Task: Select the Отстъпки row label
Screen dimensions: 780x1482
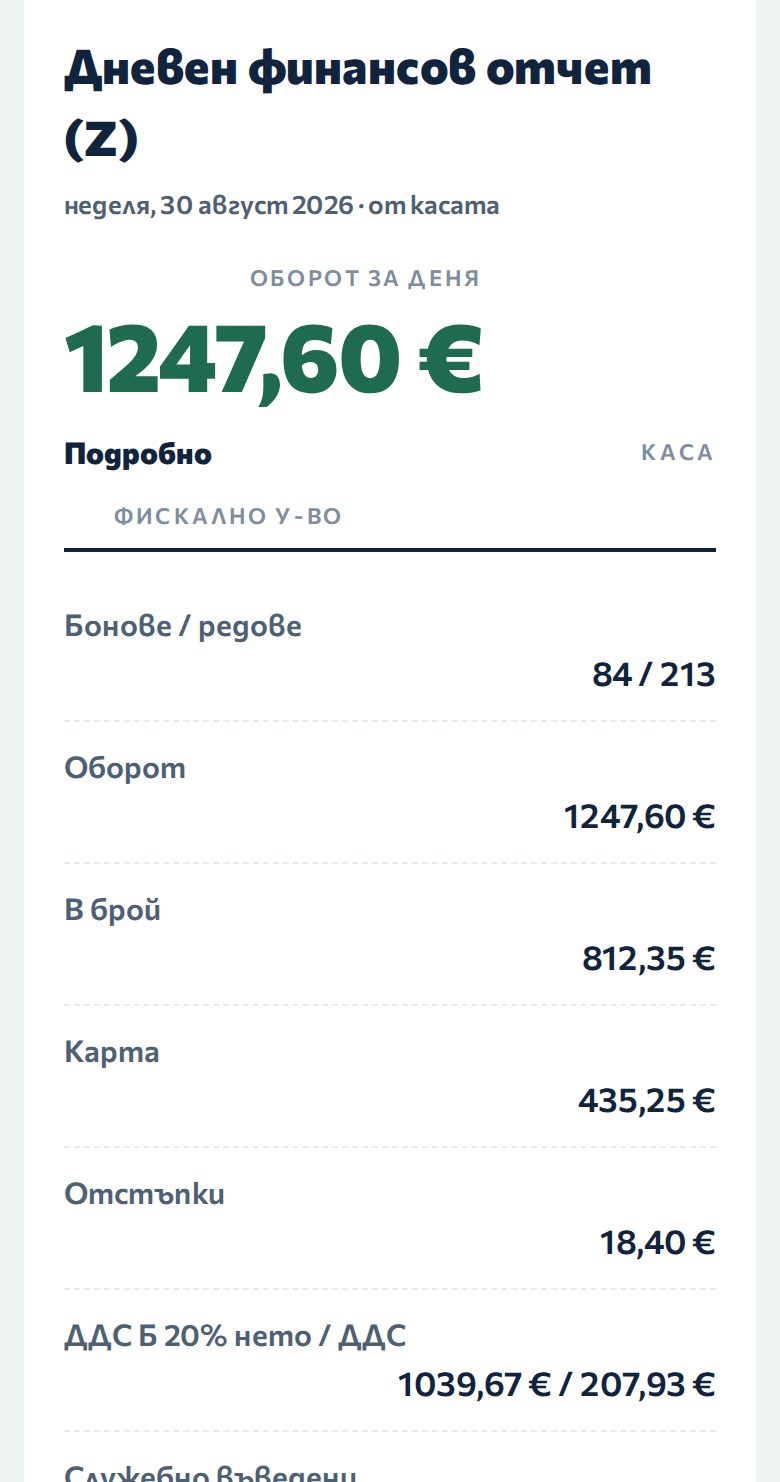Action: point(144,1195)
